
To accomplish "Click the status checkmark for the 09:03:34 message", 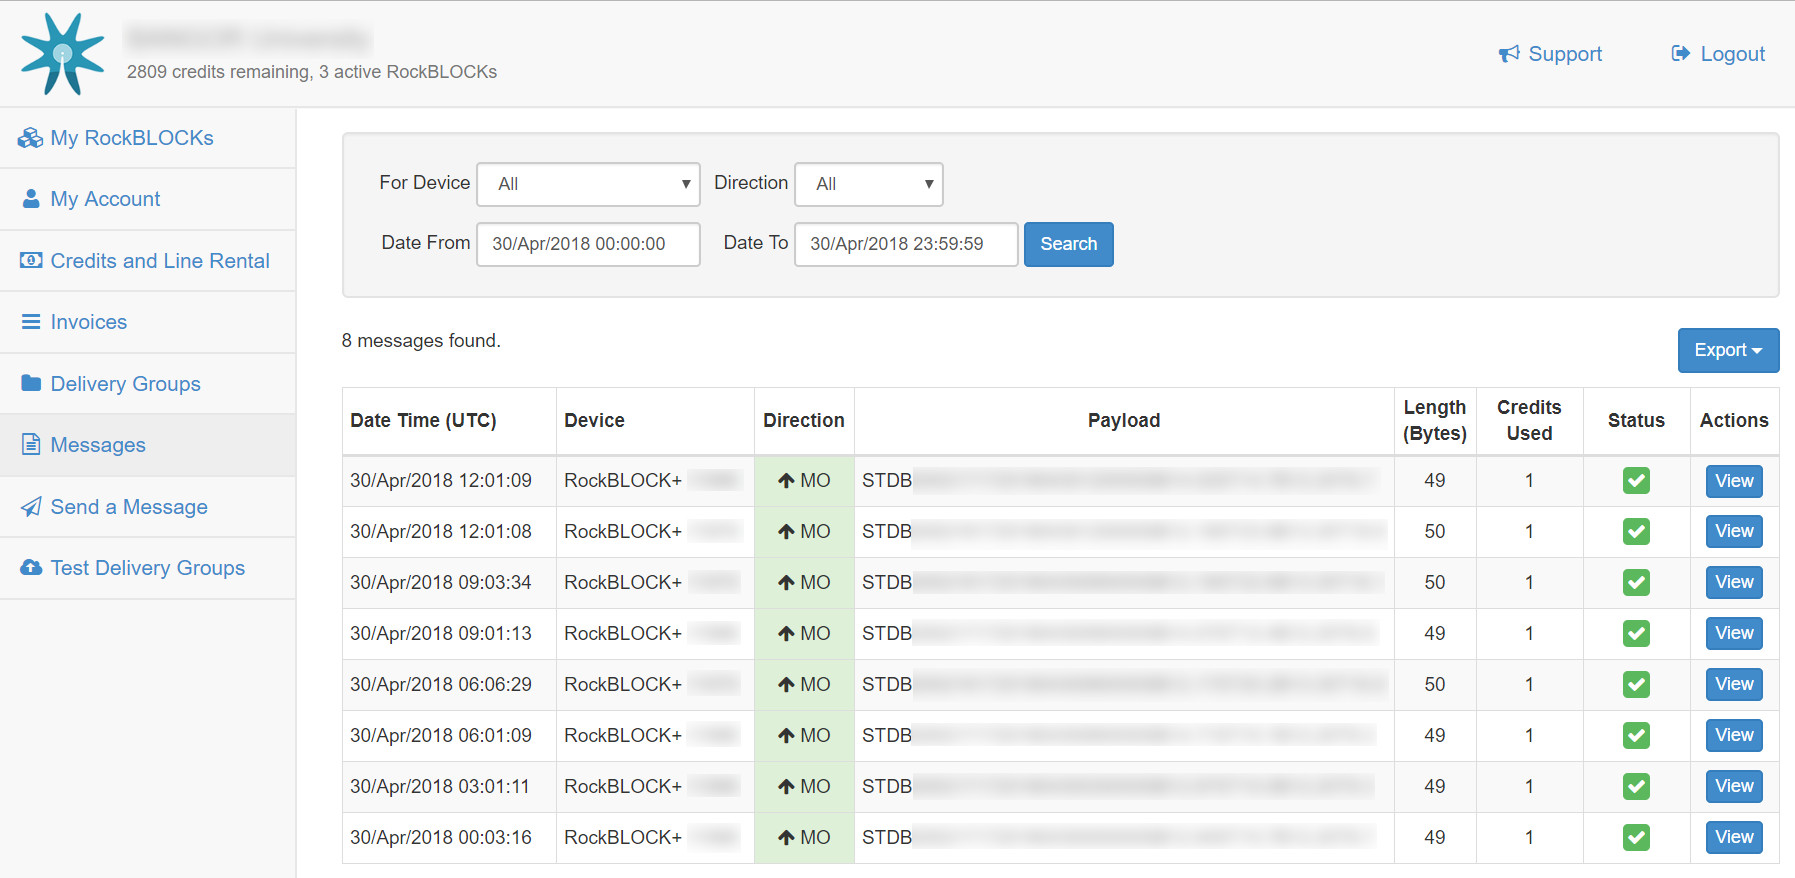I will (x=1636, y=583).
